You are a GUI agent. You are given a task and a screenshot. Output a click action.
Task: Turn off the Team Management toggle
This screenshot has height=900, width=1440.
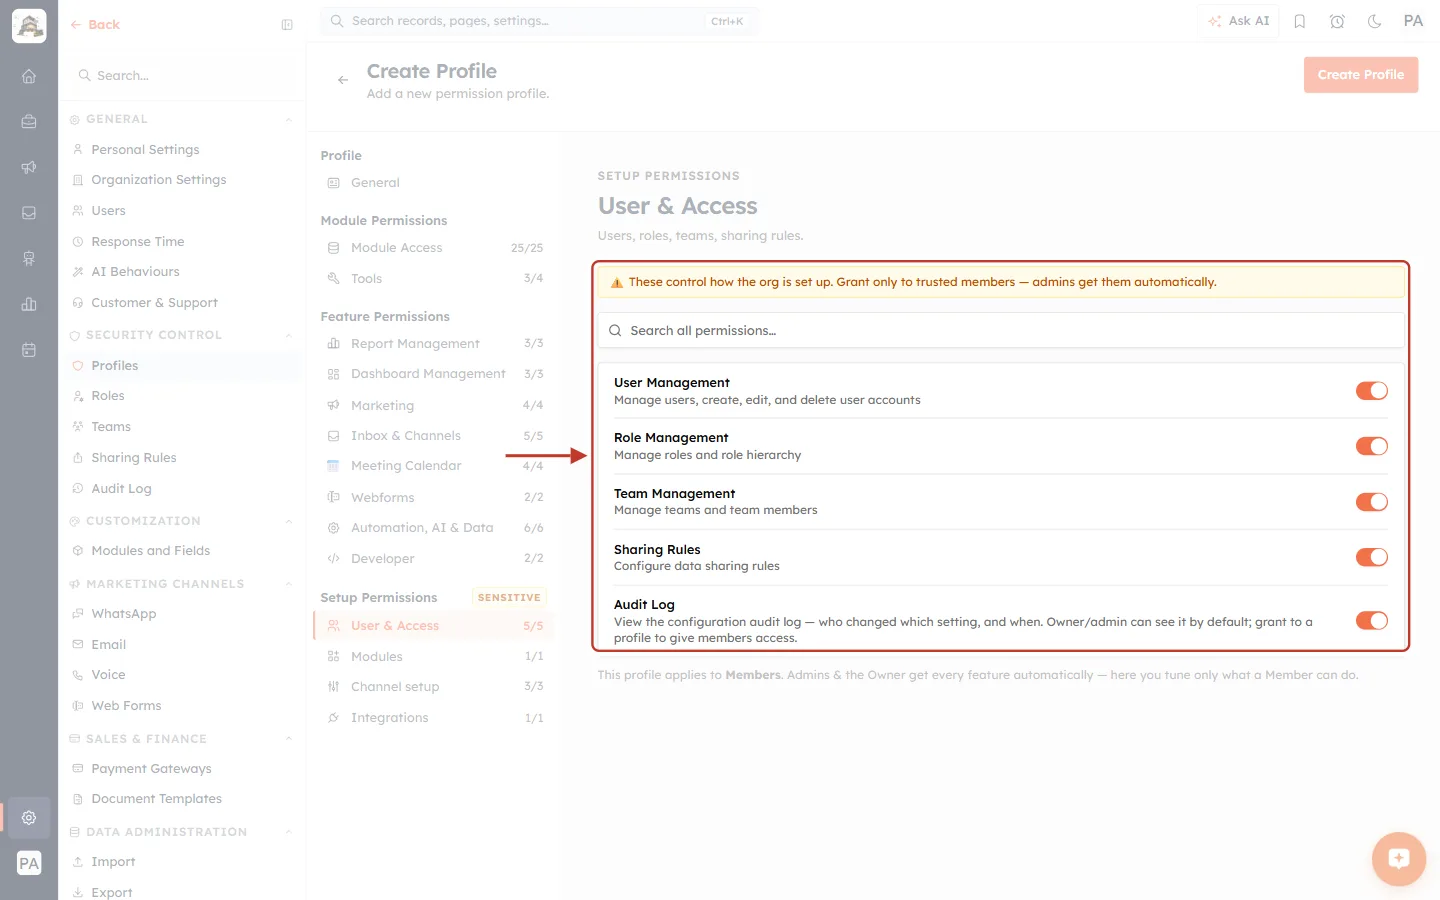[1372, 502]
